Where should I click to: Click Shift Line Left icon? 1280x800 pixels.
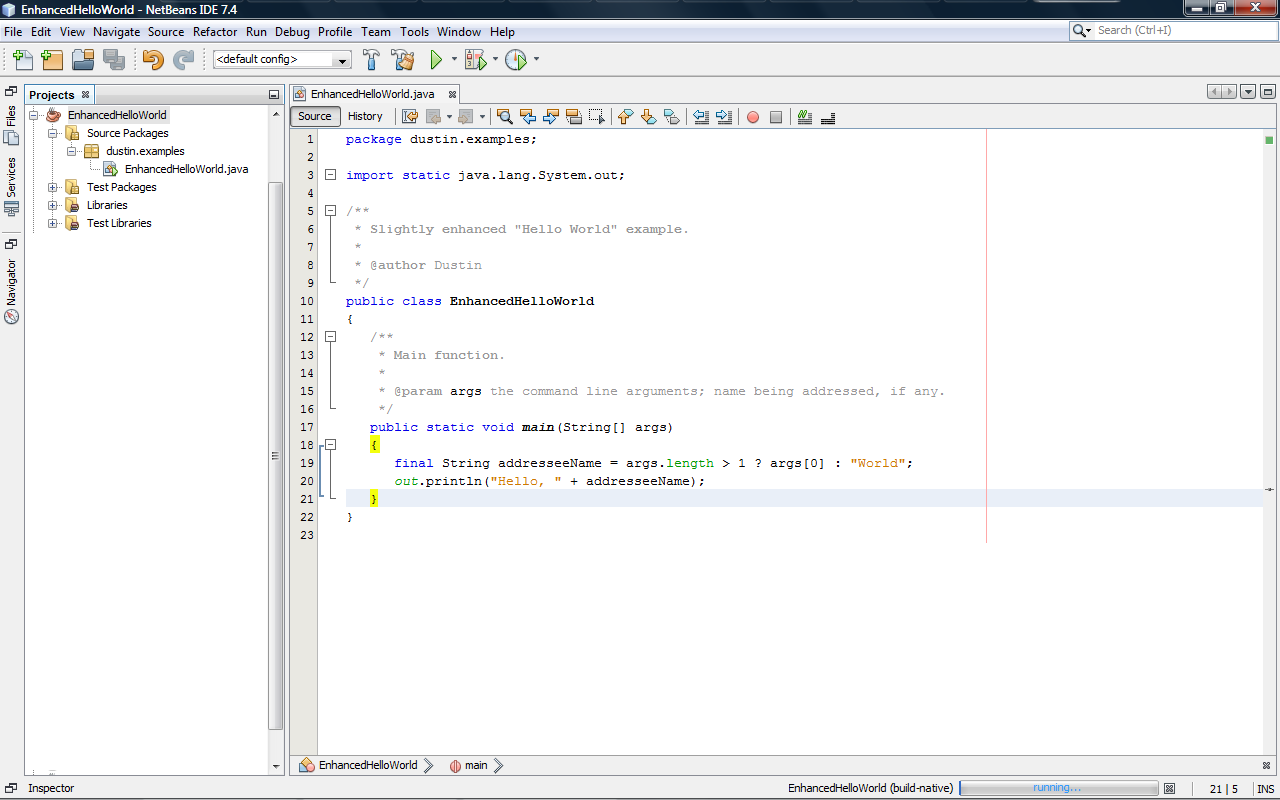pyautogui.click(x=701, y=117)
